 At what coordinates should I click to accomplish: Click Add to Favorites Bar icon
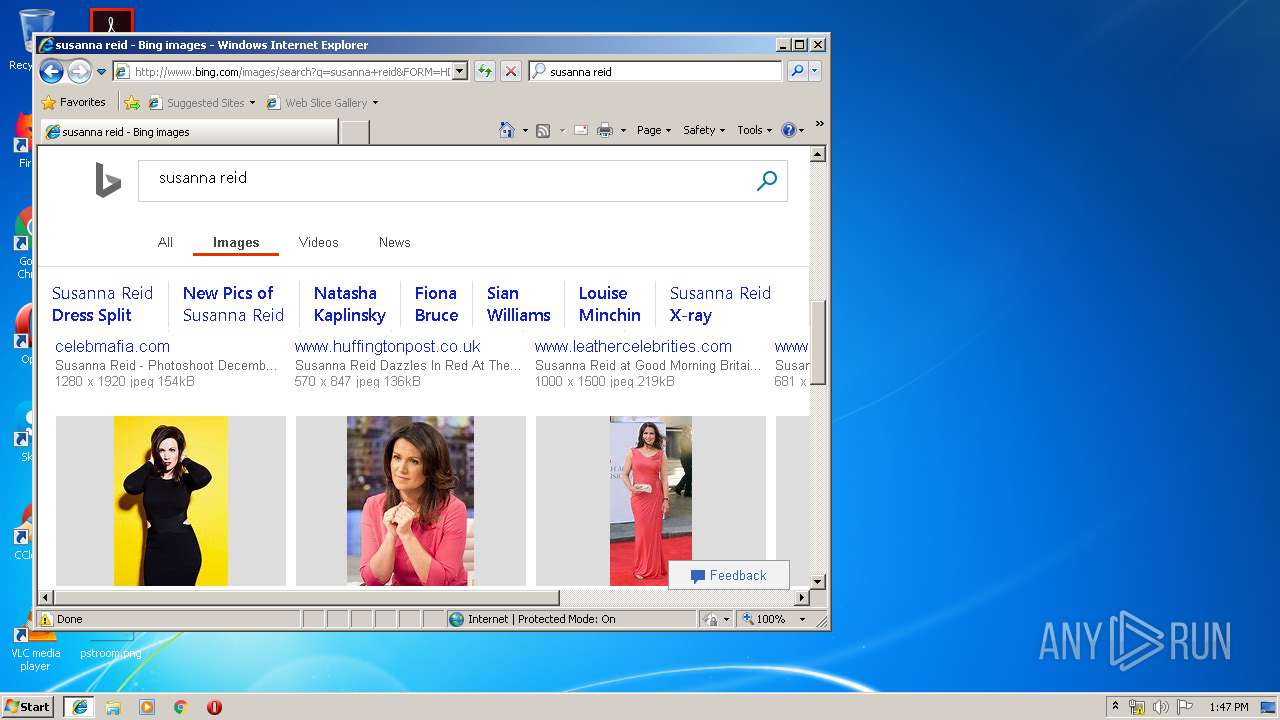[x=131, y=102]
